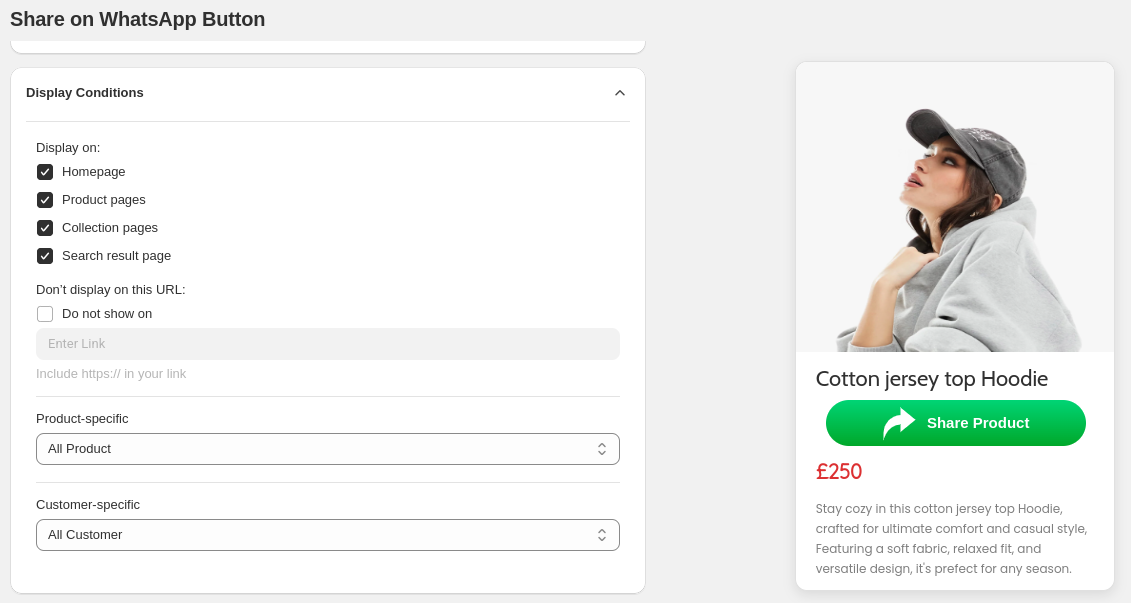Click the Share Product green button
1131x603 pixels.
tap(955, 423)
